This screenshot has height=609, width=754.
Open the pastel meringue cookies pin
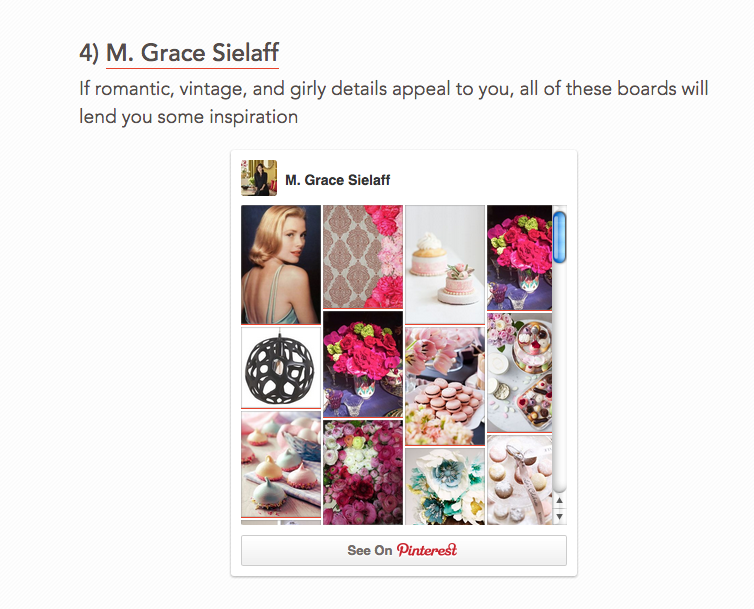(x=281, y=464)
